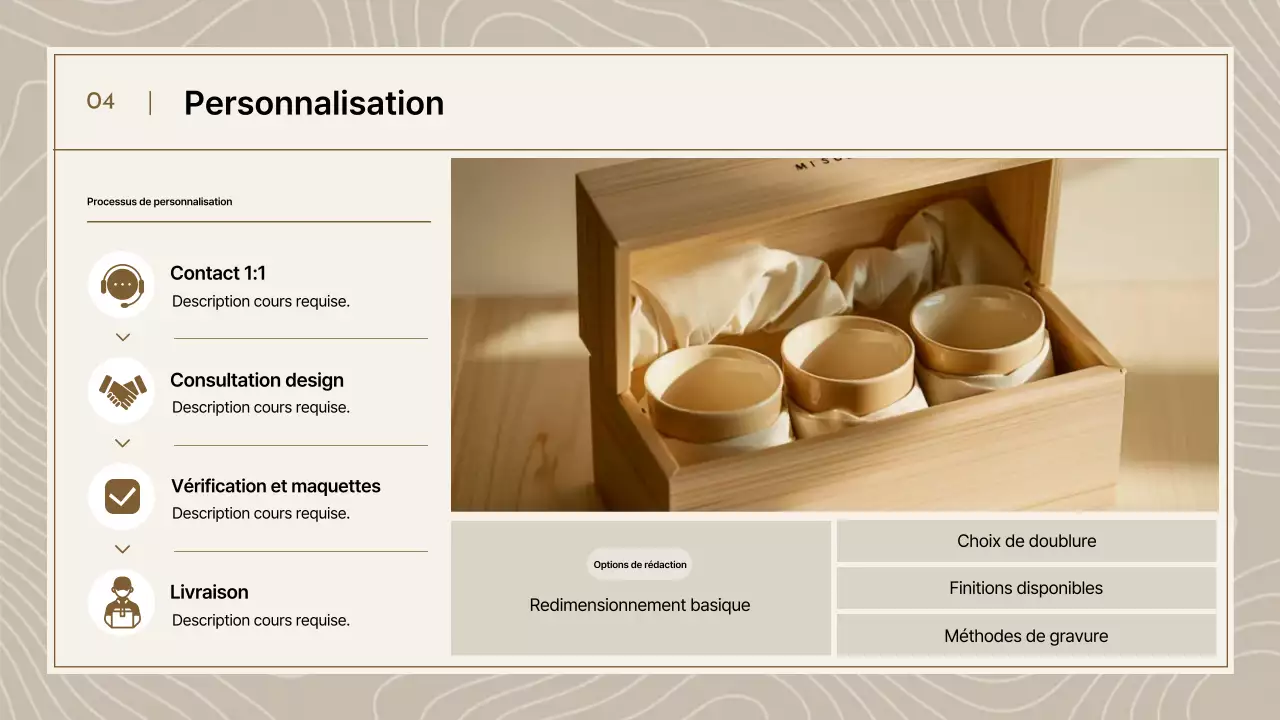The height and width of the screenshot is (720, 1280).
Task: Toggle the Redimensionnement basique option
Action: [x=639, y=605]
